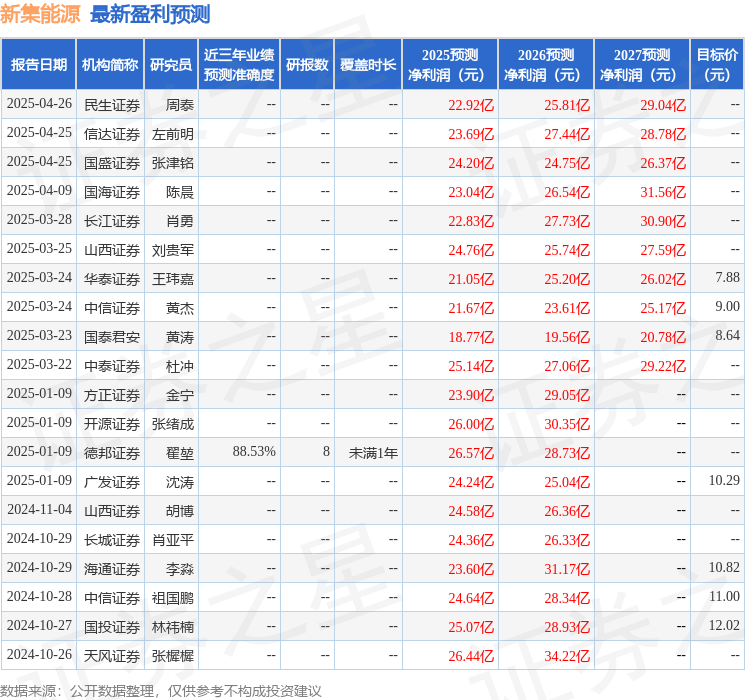Select analyst 周泰
This screenshot has width=745, height=700.
[x=180, y=105]
